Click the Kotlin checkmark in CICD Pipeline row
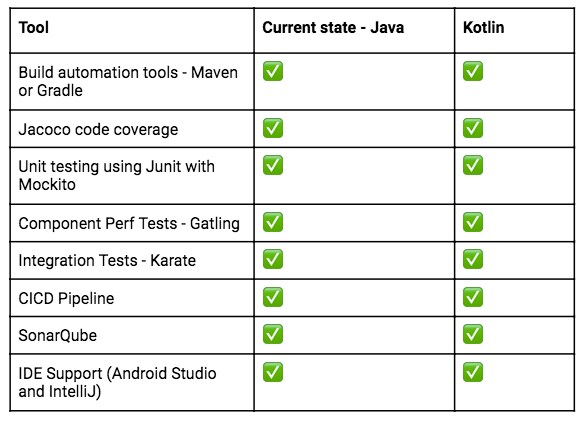 coord(473,297)
